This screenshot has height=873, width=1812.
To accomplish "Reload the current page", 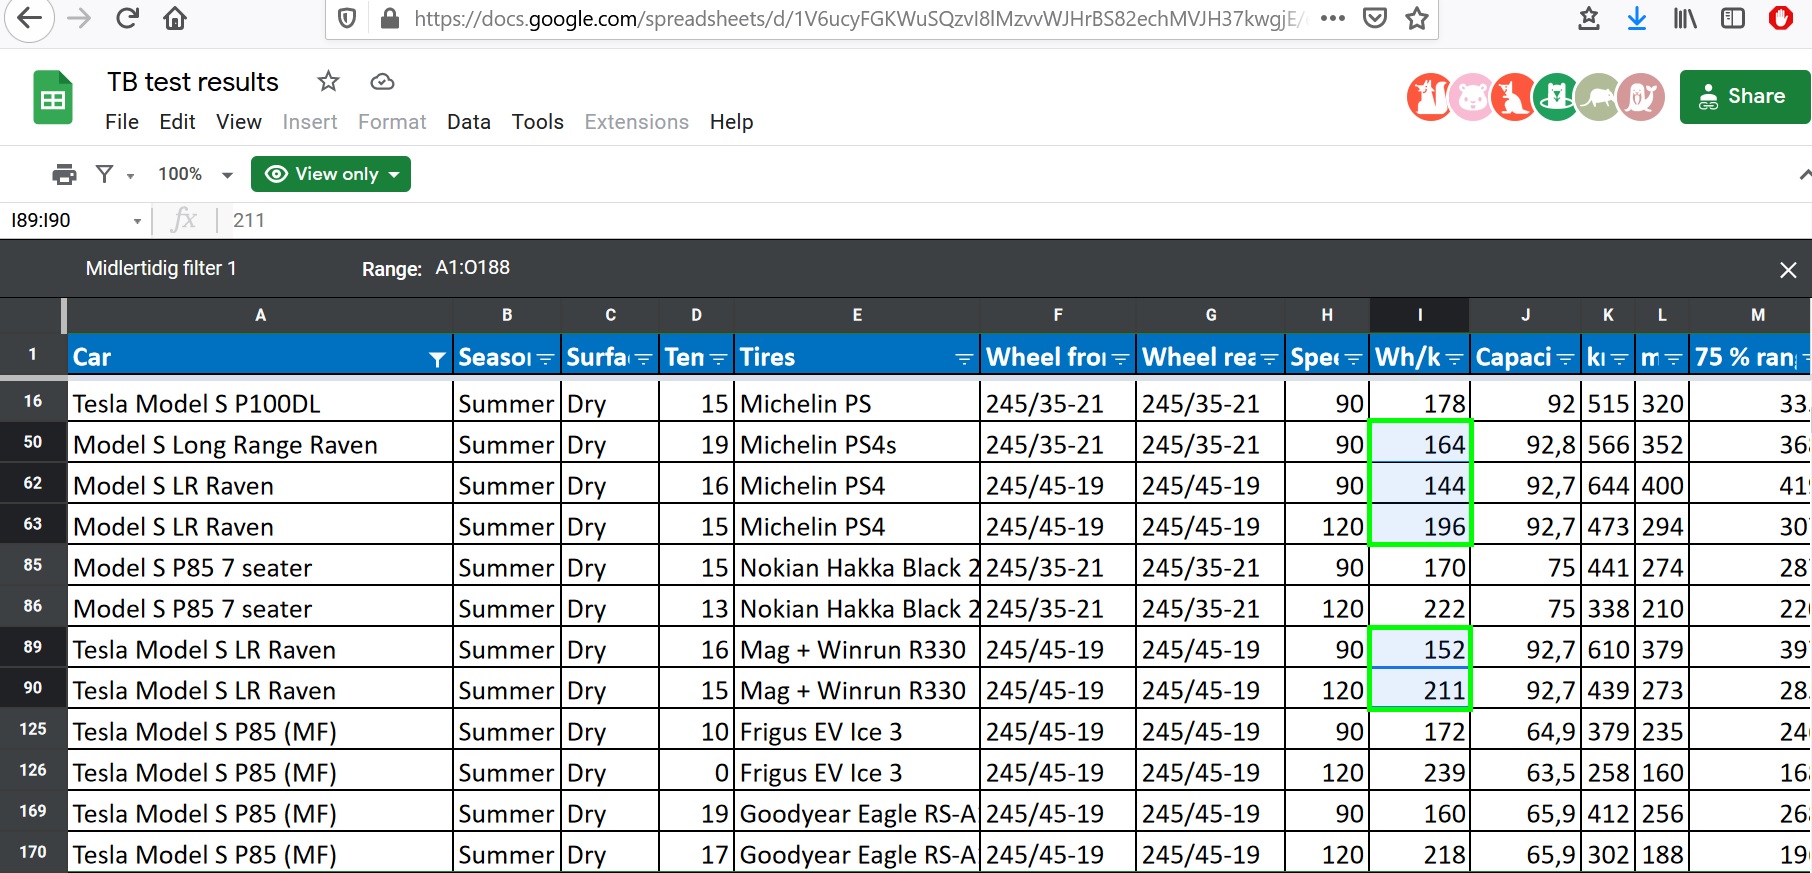I will (x=127, y=19).
